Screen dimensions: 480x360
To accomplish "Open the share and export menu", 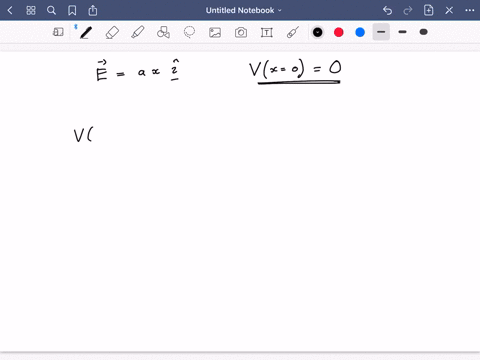I will [x=93, y=10].
